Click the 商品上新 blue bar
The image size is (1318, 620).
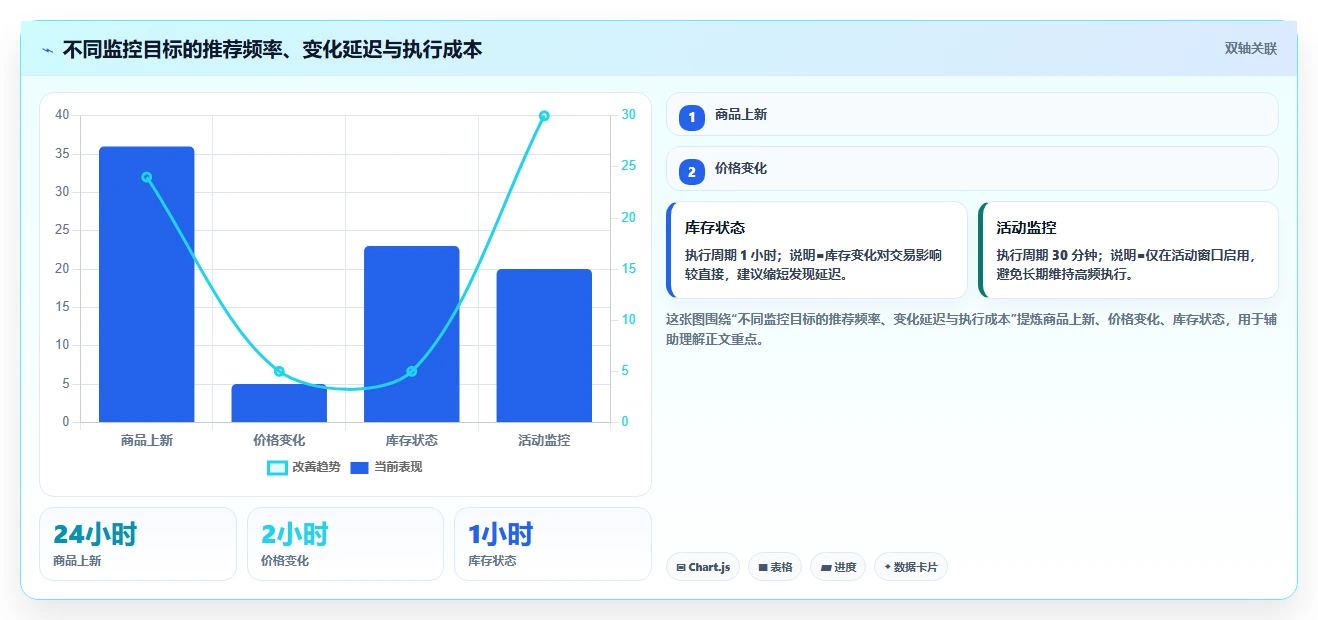[x=146, y=284]
